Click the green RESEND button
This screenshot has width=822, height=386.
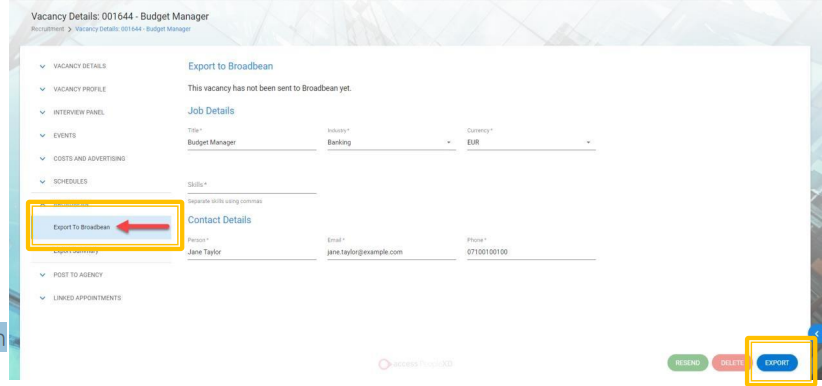click(687, 363)
